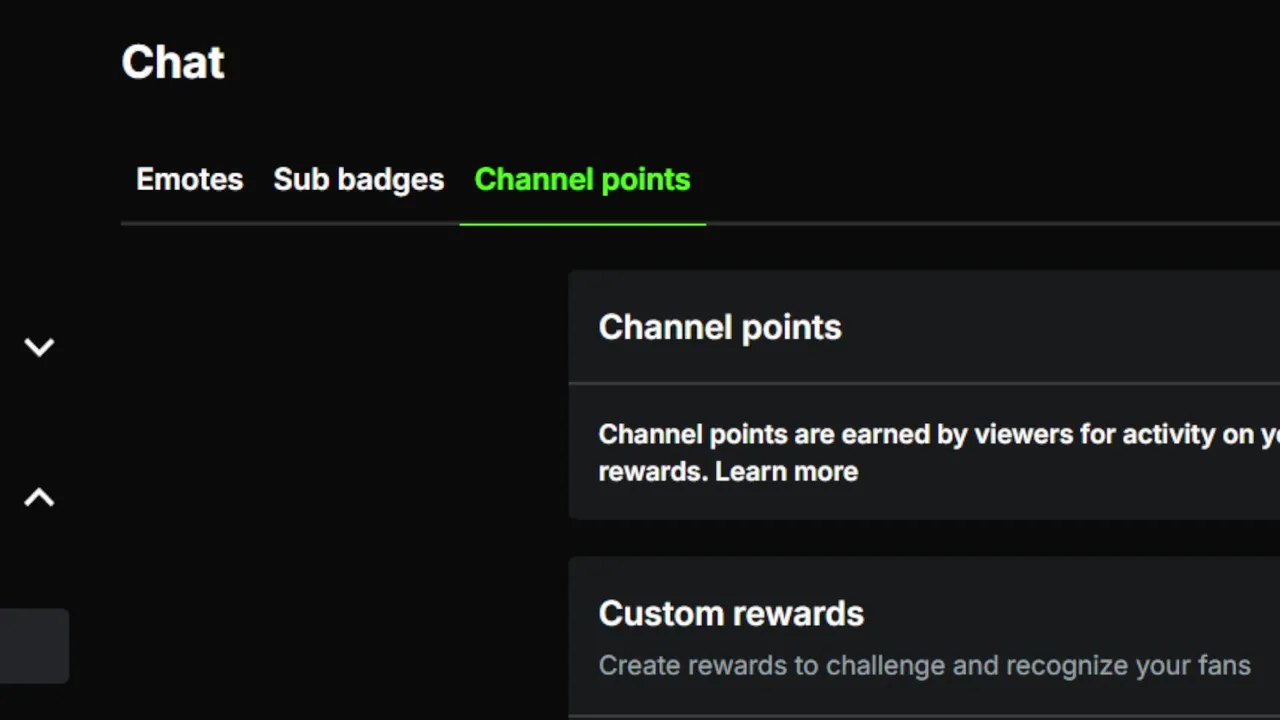This screenshot has width=1280, height=720.
Task: Open the Emotes tab
Action: click(x=189, y=180)
